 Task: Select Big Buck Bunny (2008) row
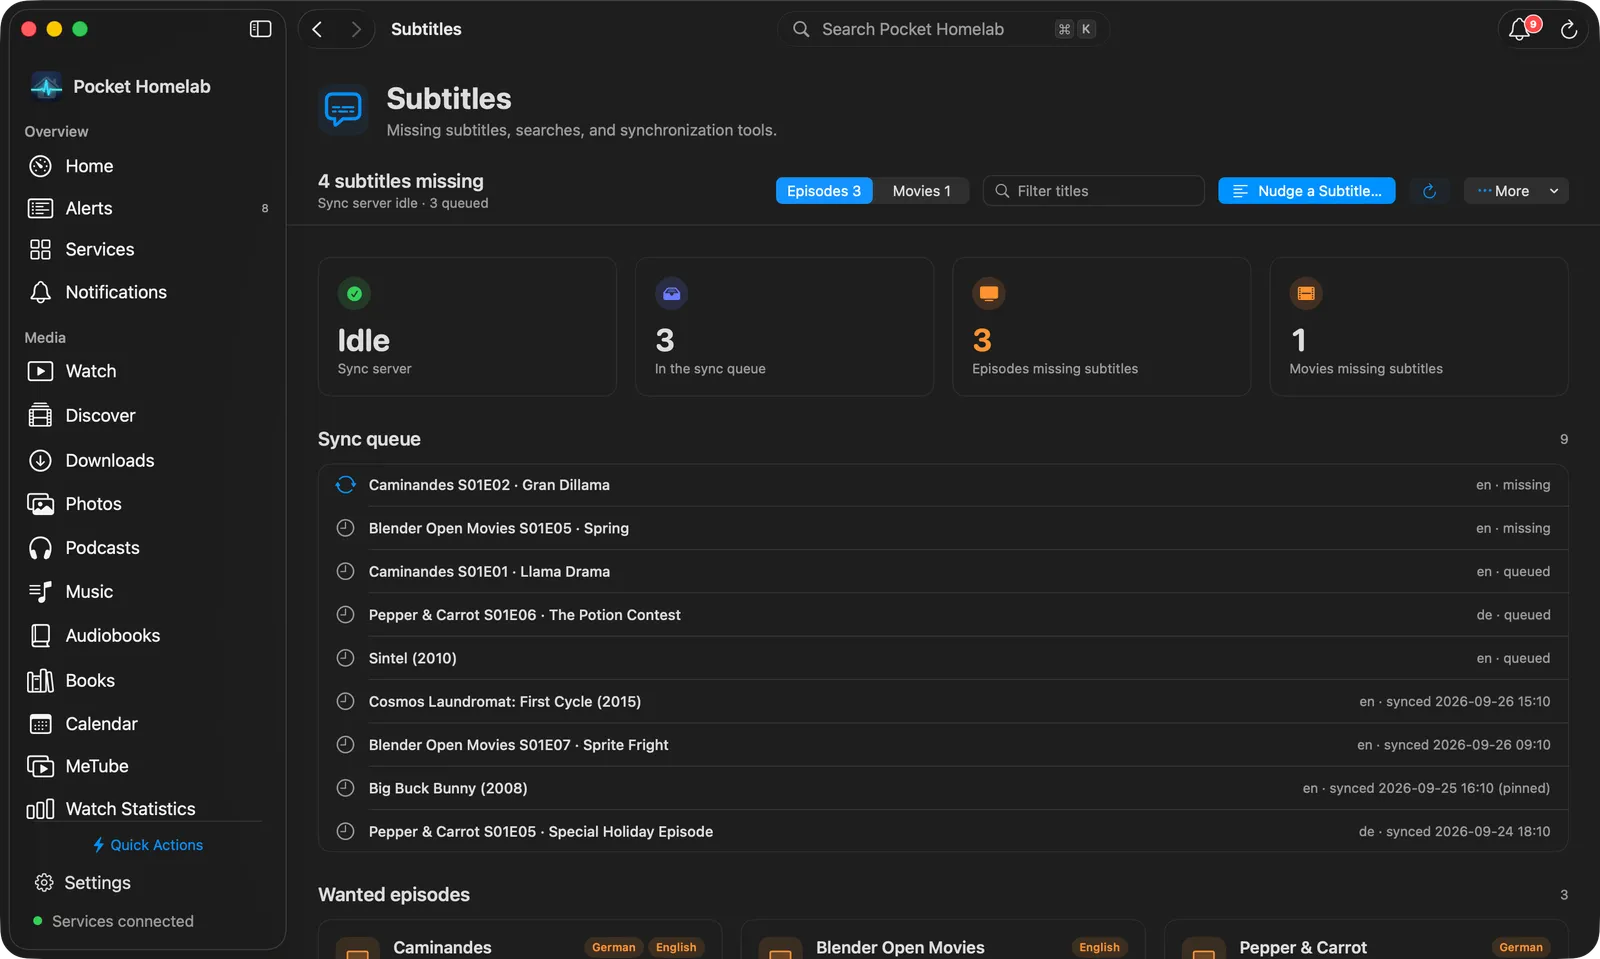coord(943,788)
